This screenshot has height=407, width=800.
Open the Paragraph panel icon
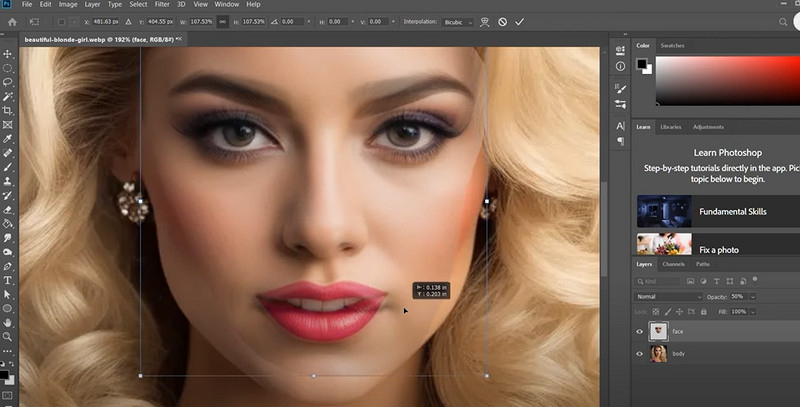coord(620,141)
